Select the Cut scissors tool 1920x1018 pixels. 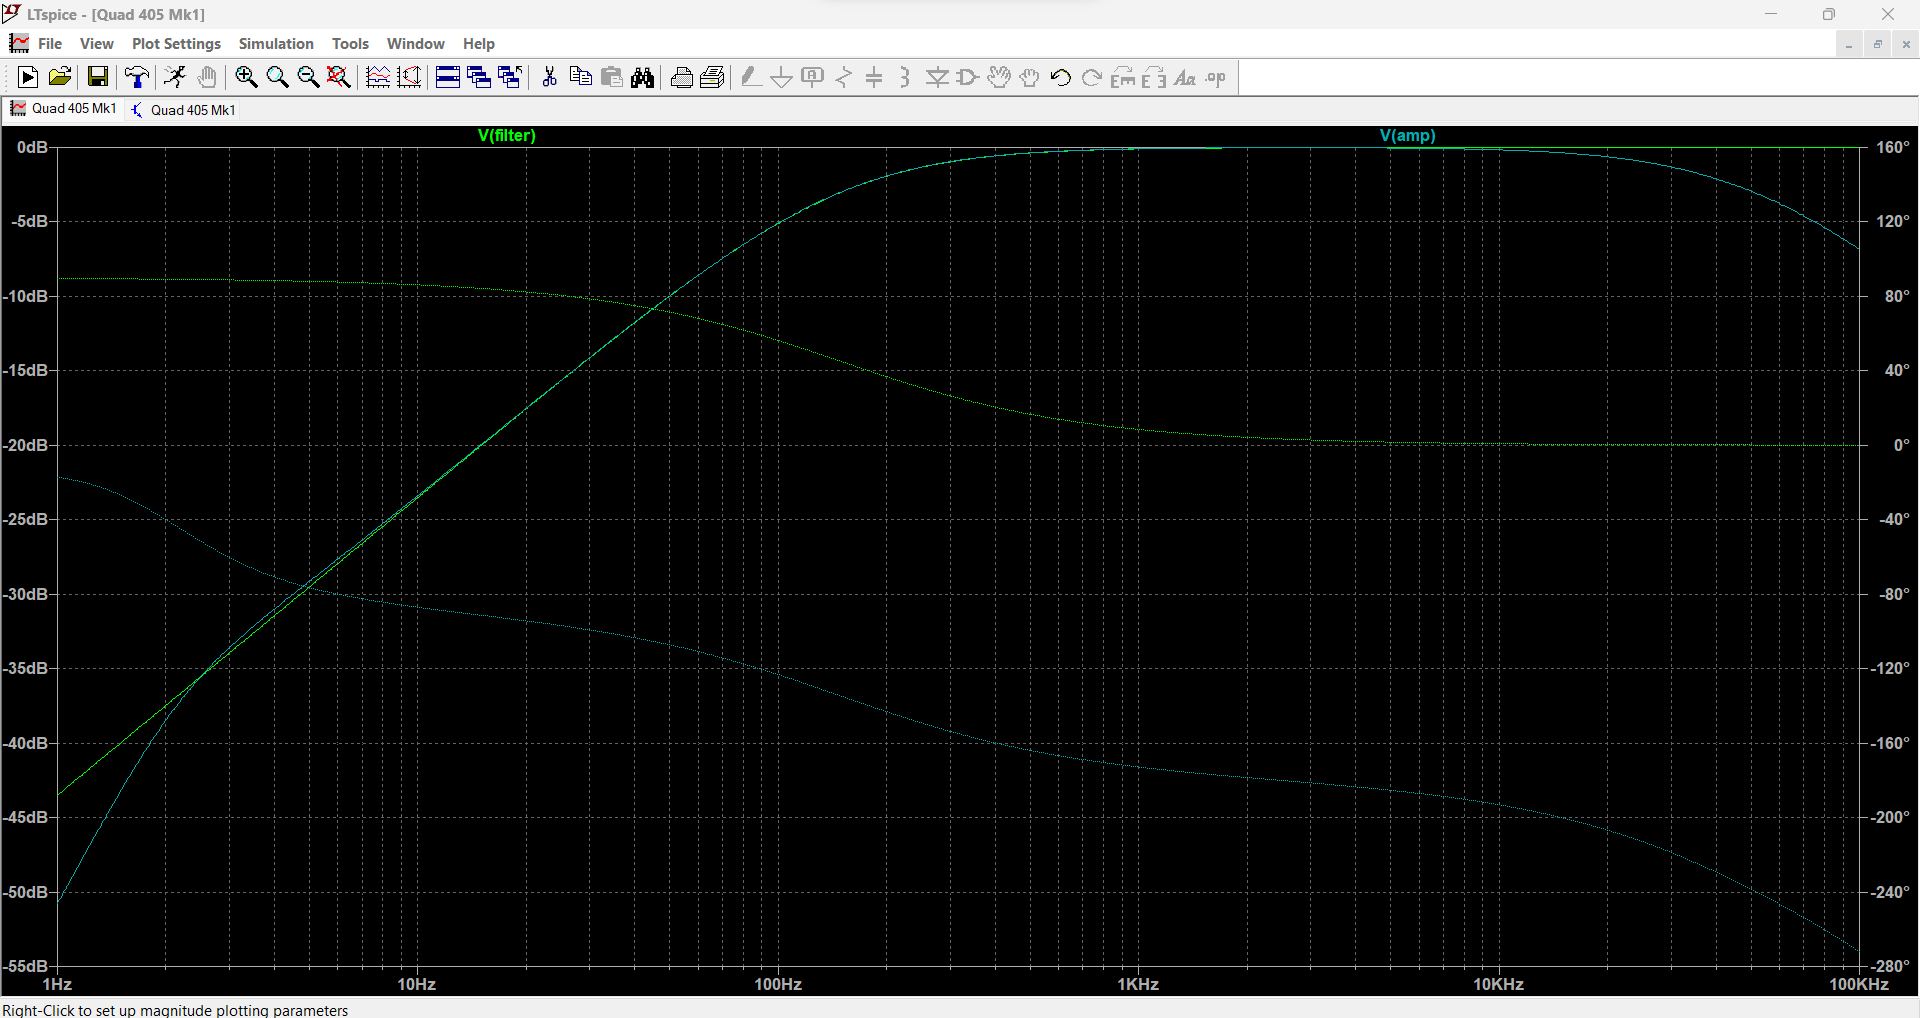(549, 77)
